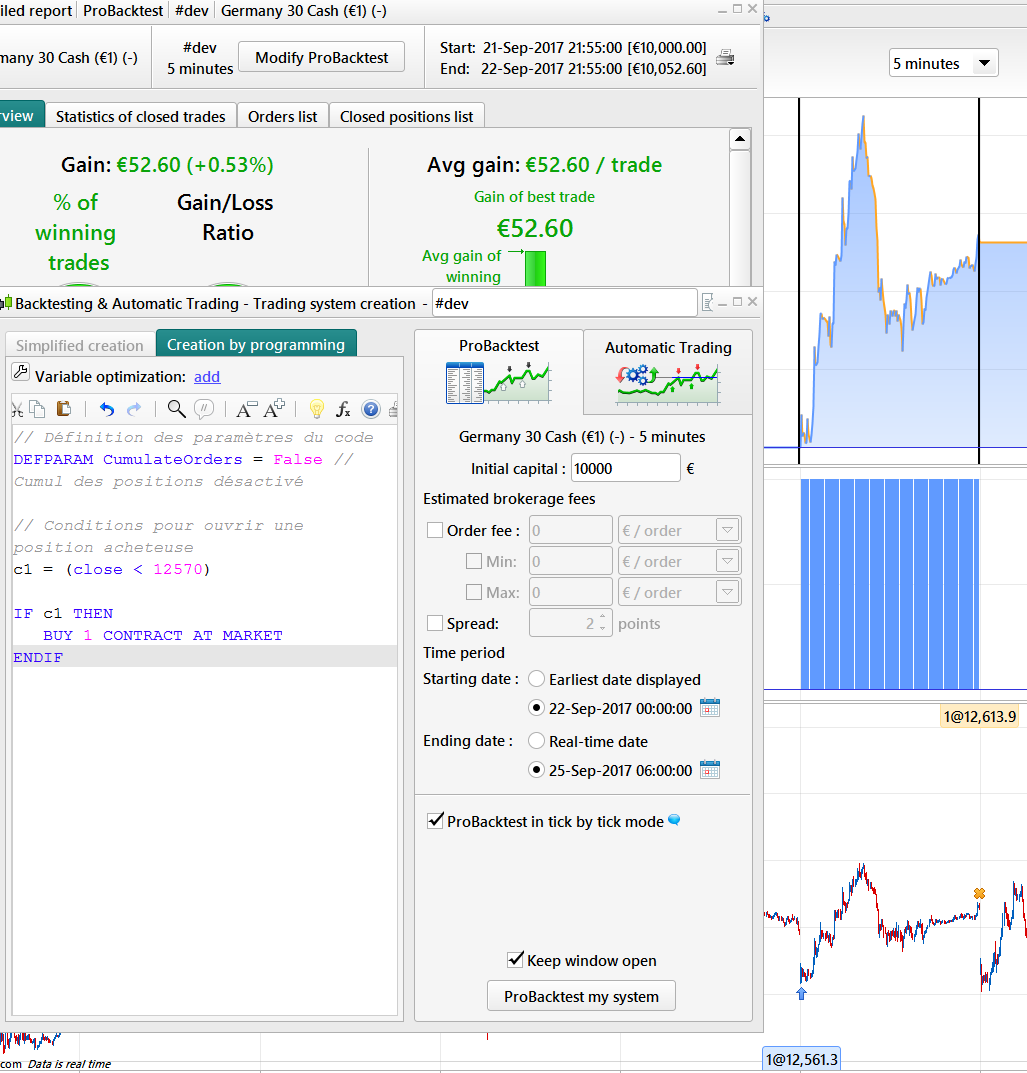Click ProBacktest my system button
The height and width of the screenshot is (1073, 1027).
(x=582, y=996)
